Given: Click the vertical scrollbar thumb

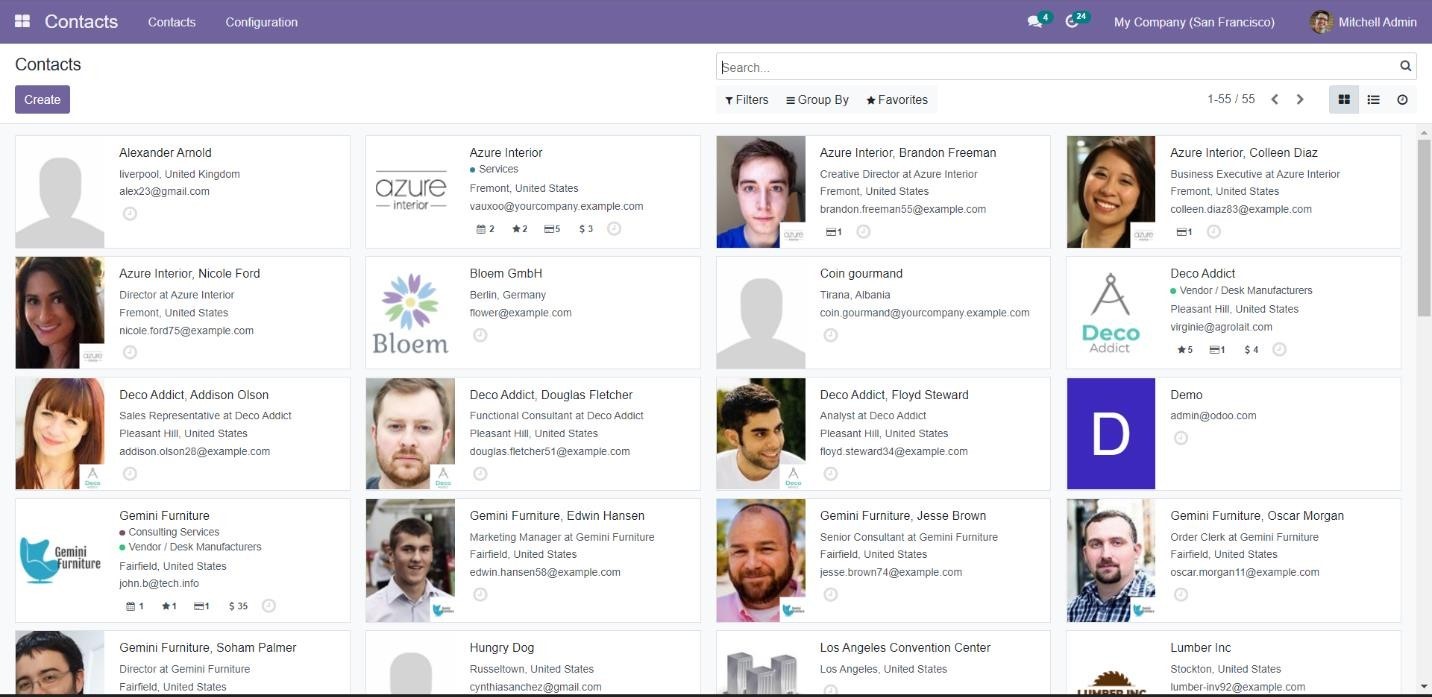Looking at the screenshot, I should (1424, 228).
